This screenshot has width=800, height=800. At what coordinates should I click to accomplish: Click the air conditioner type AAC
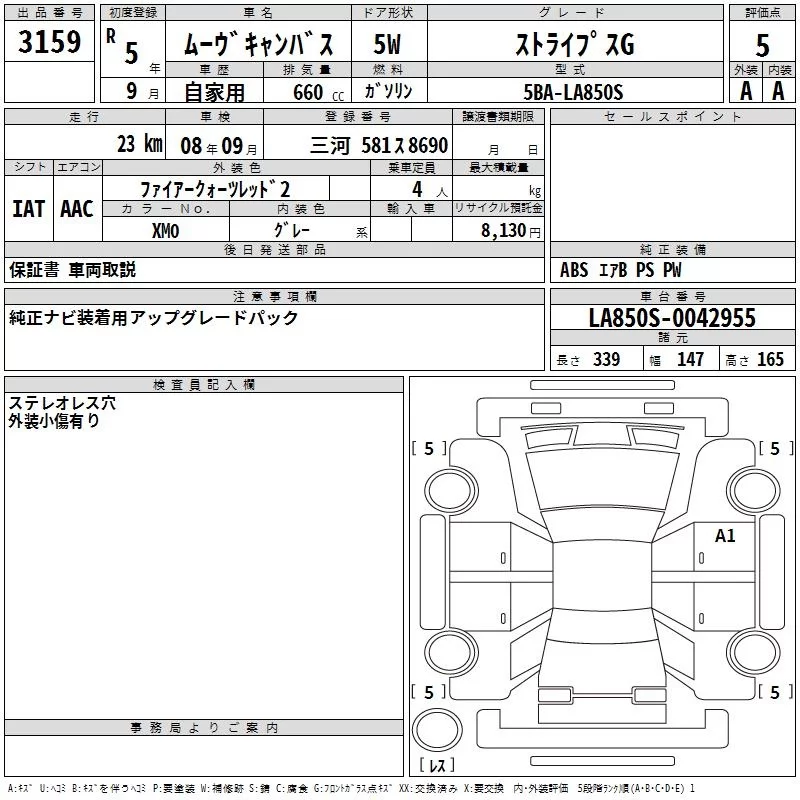(76, 208)
